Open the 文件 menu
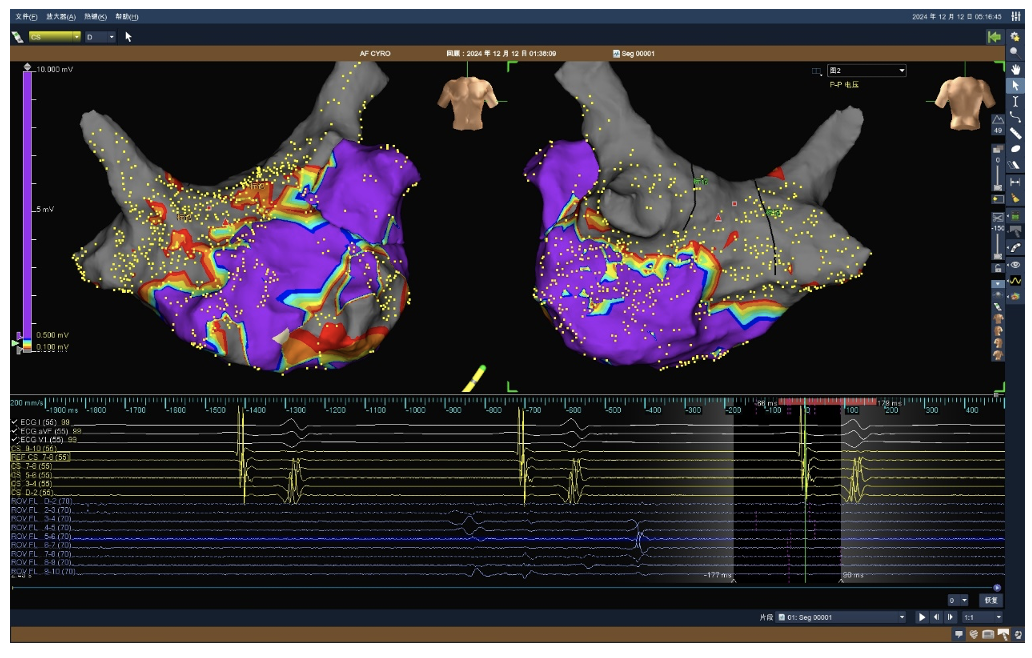Viewport: 1032px width, 658px height. (x=26, y=17)
